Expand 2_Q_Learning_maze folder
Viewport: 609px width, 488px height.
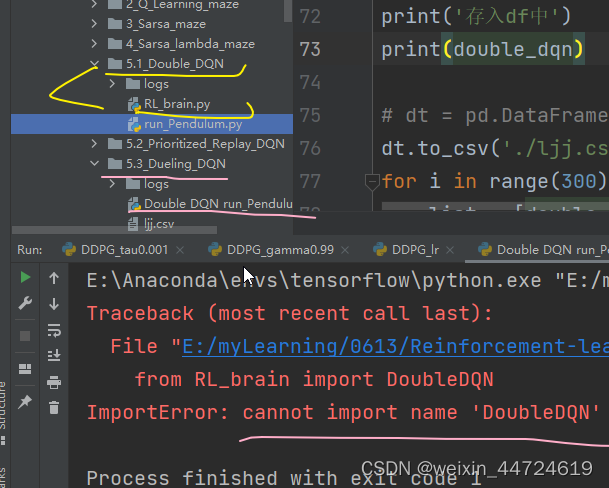click(x=94, y=4)
